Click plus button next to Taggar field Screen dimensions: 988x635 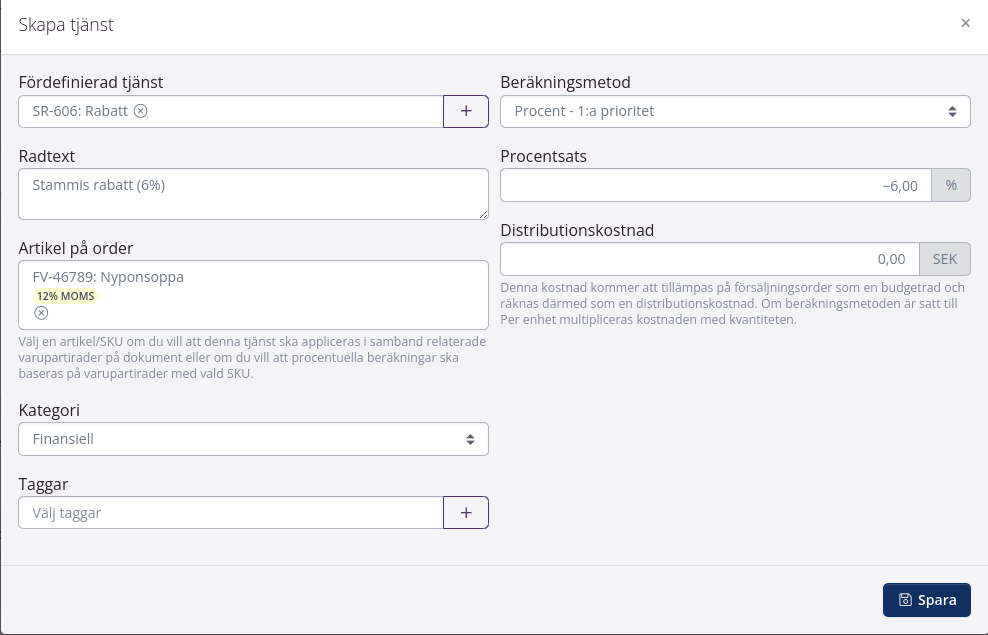click(466, 512)
